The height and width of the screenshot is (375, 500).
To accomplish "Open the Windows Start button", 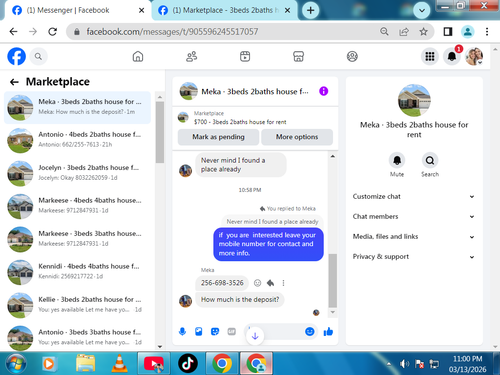I will pyautogui.click(x=15, y=363).
